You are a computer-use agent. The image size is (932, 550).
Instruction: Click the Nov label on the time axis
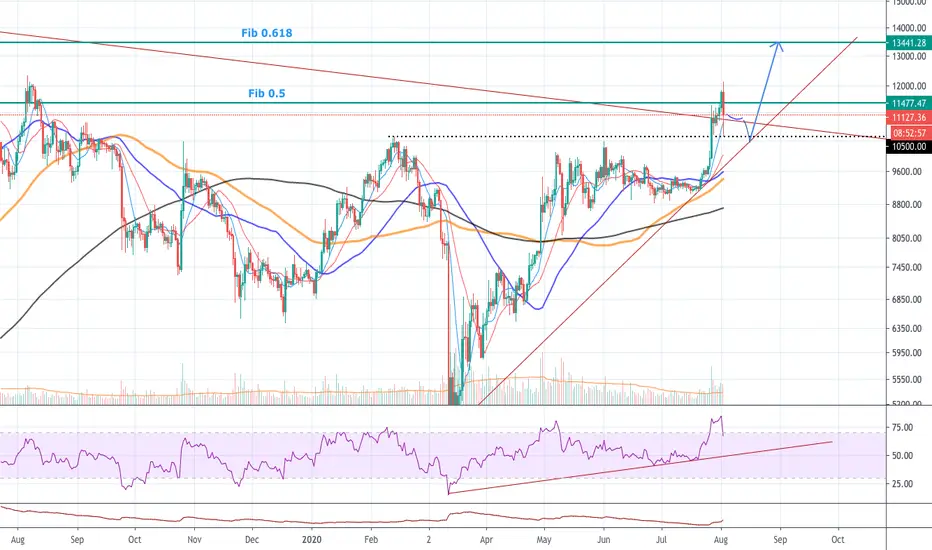pyautogui.click(x=194, y=540)
